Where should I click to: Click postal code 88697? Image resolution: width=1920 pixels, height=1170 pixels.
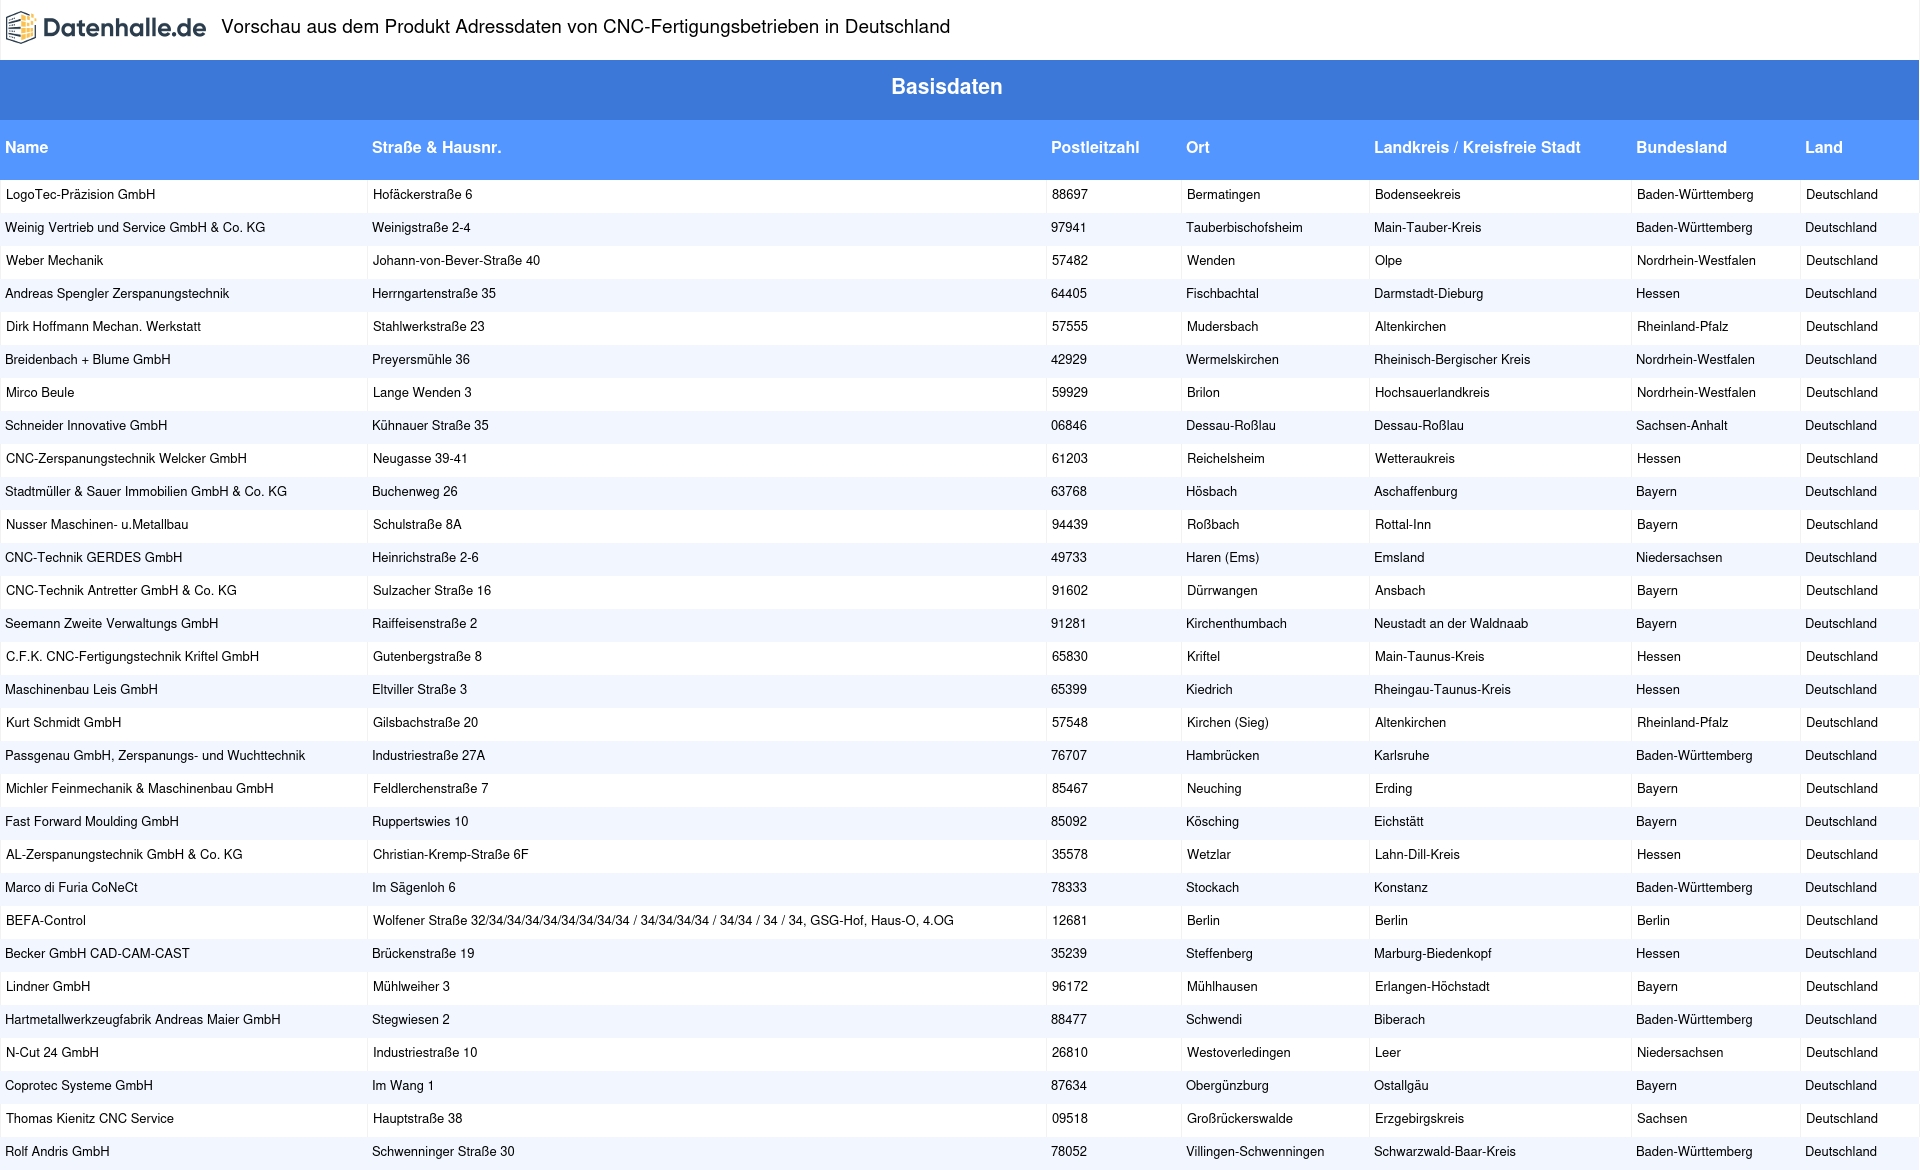[1070, 194]
